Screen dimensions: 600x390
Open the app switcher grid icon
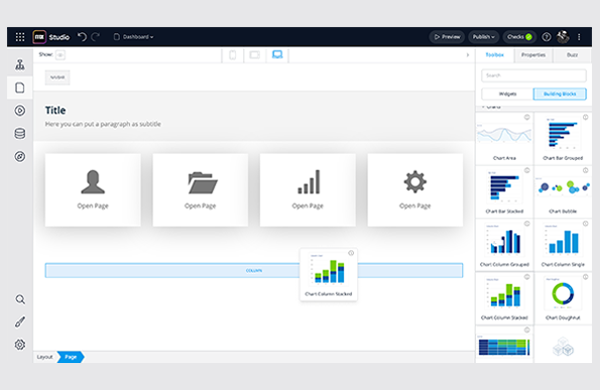tap(20, 37)
